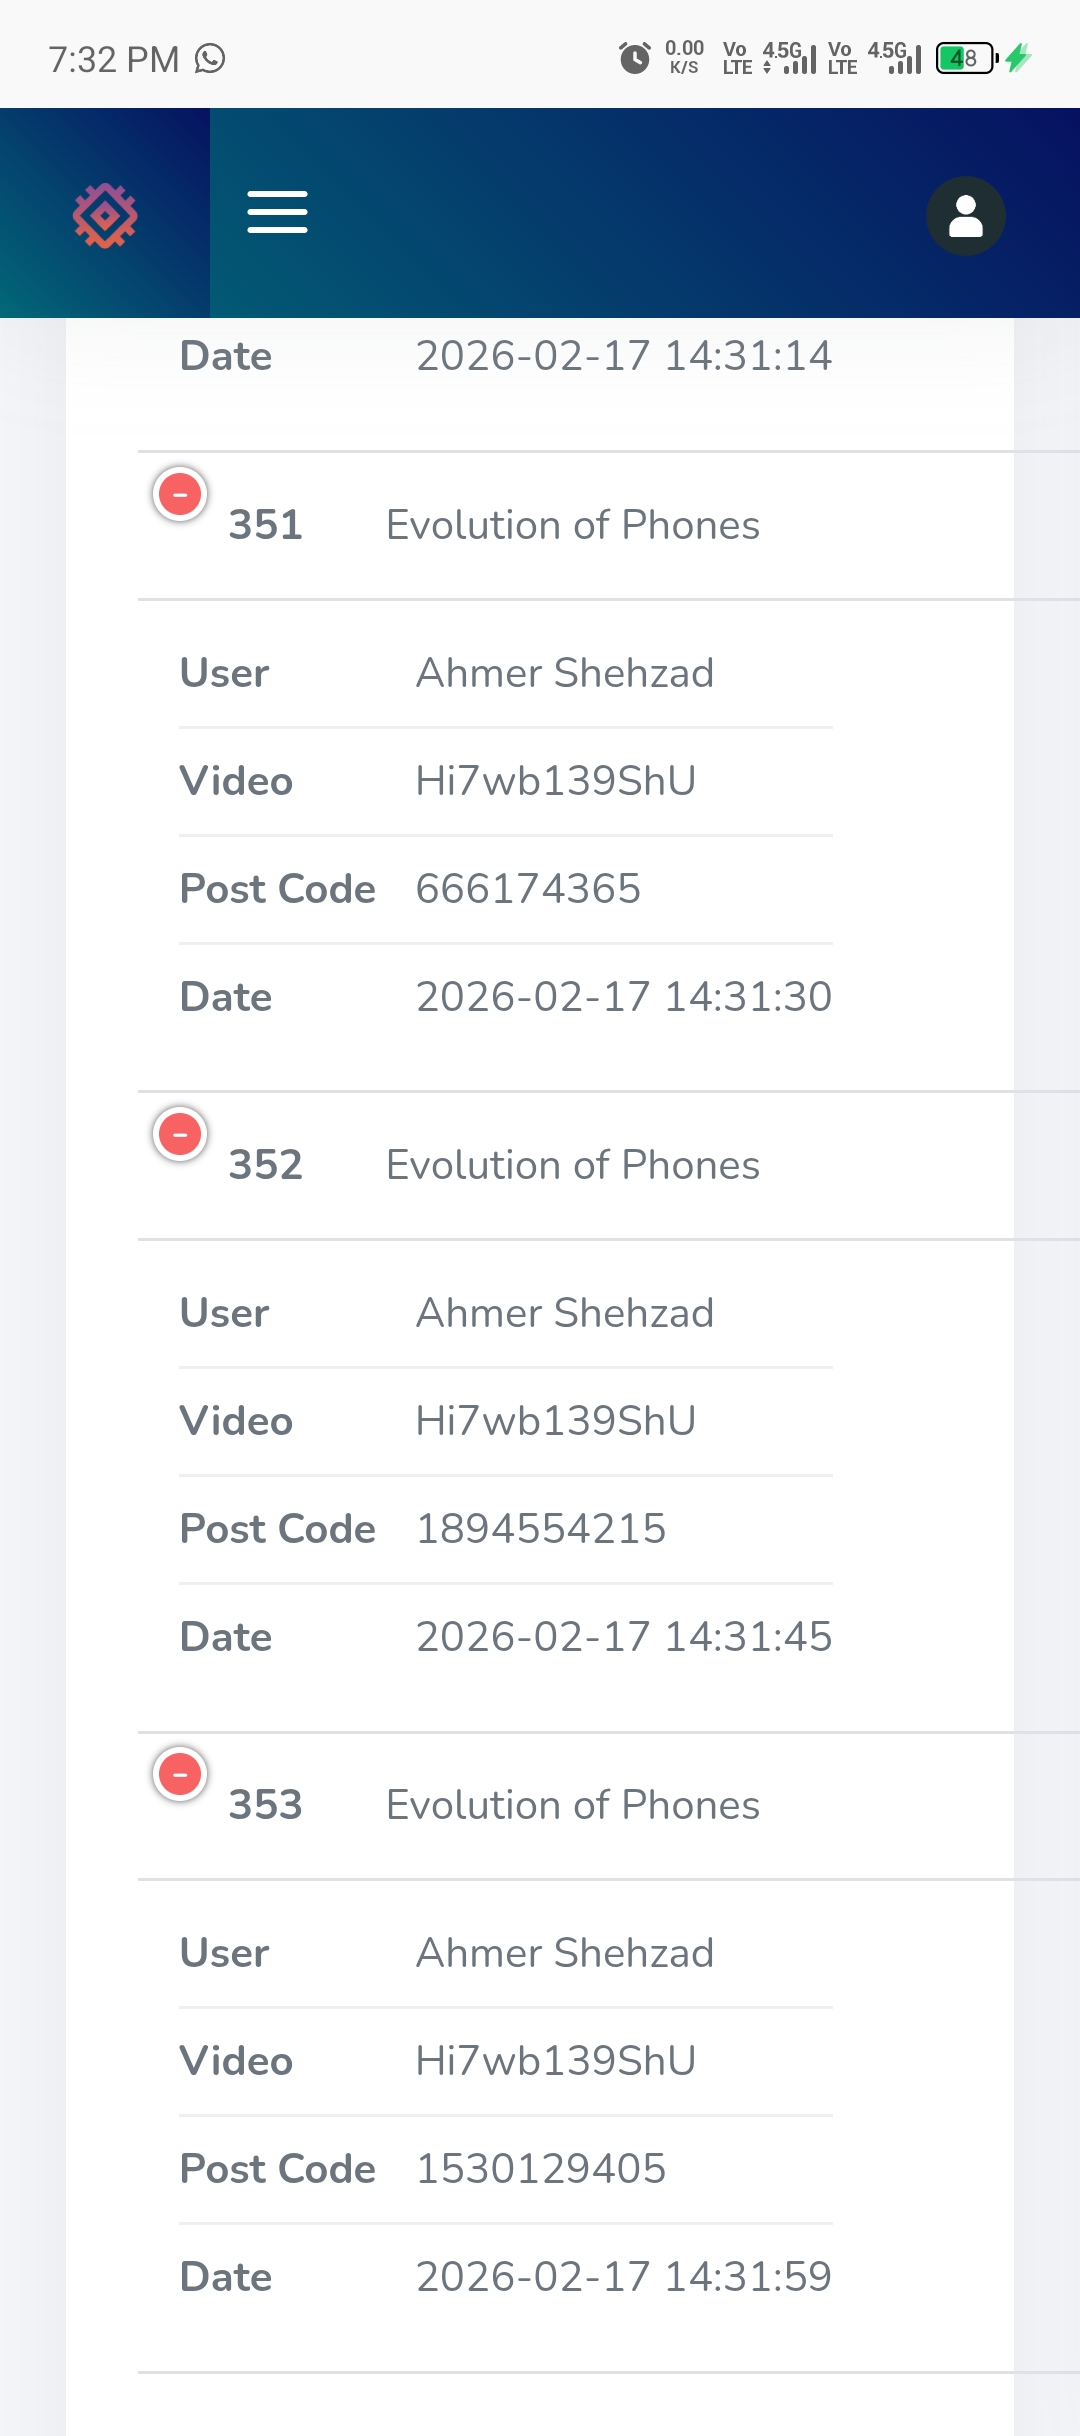Tap the second LTE signal bars
1080x2436 pixels.
pos(904,58)
